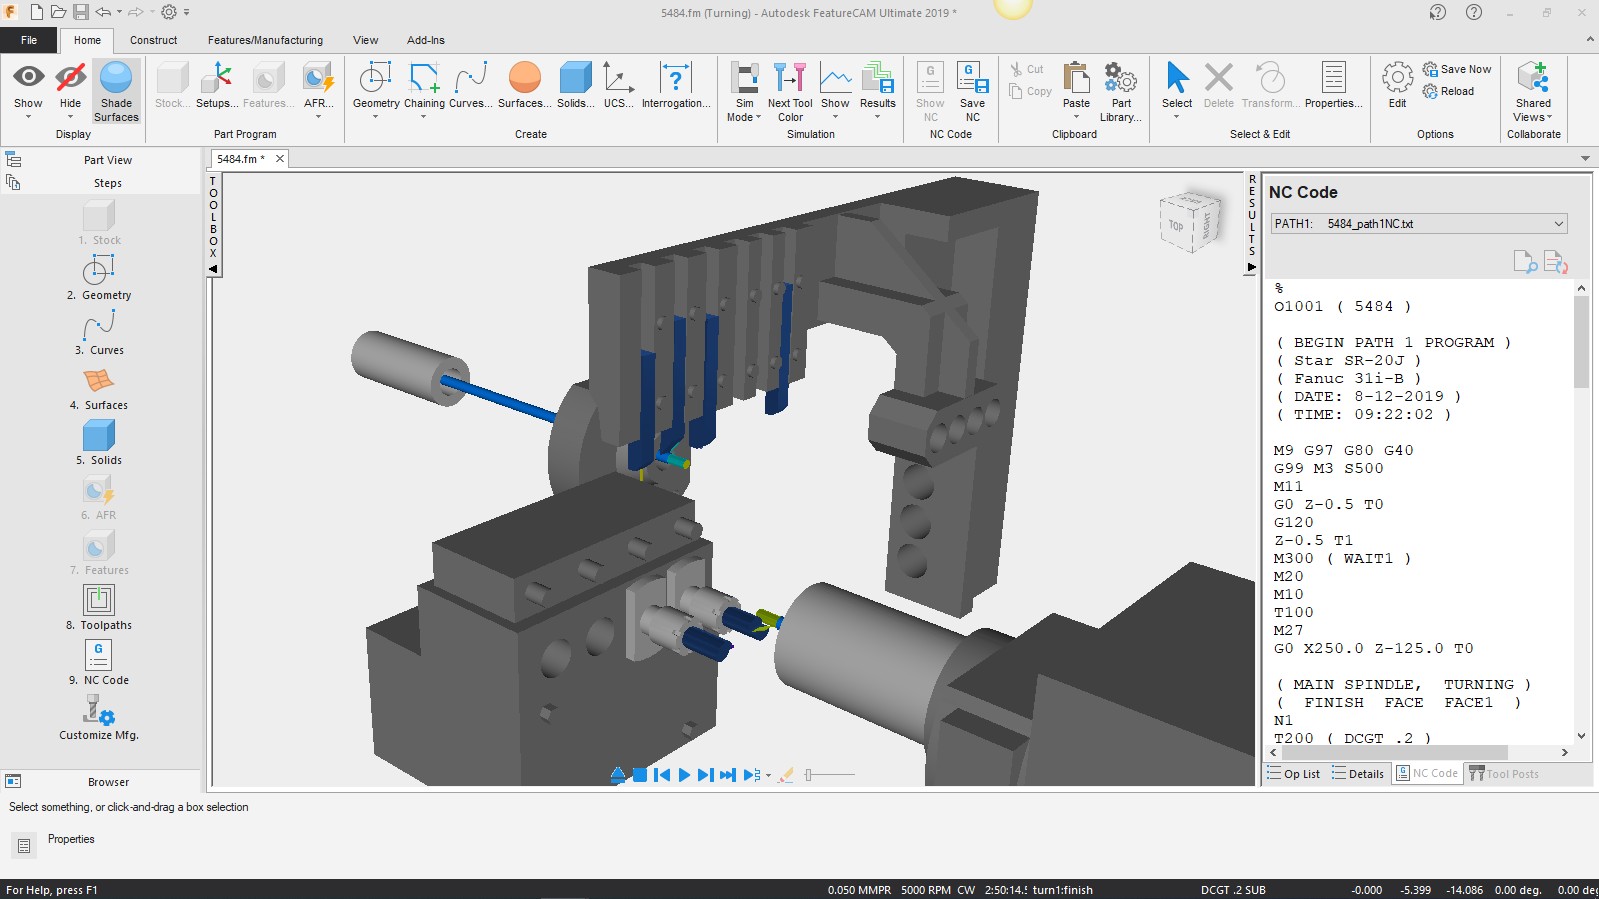
Task: Open the Browser panel
Action: tap(108, 782)
